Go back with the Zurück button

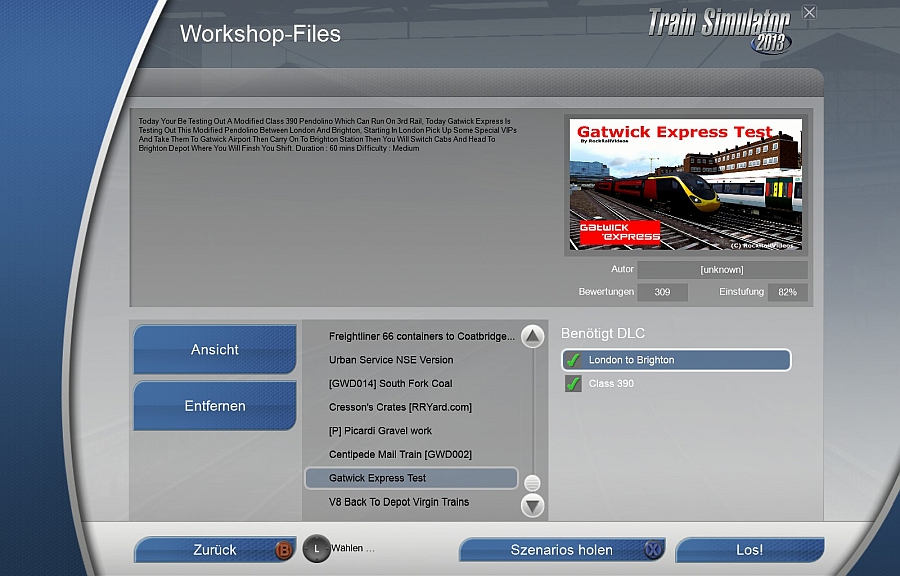click(215, 550)
